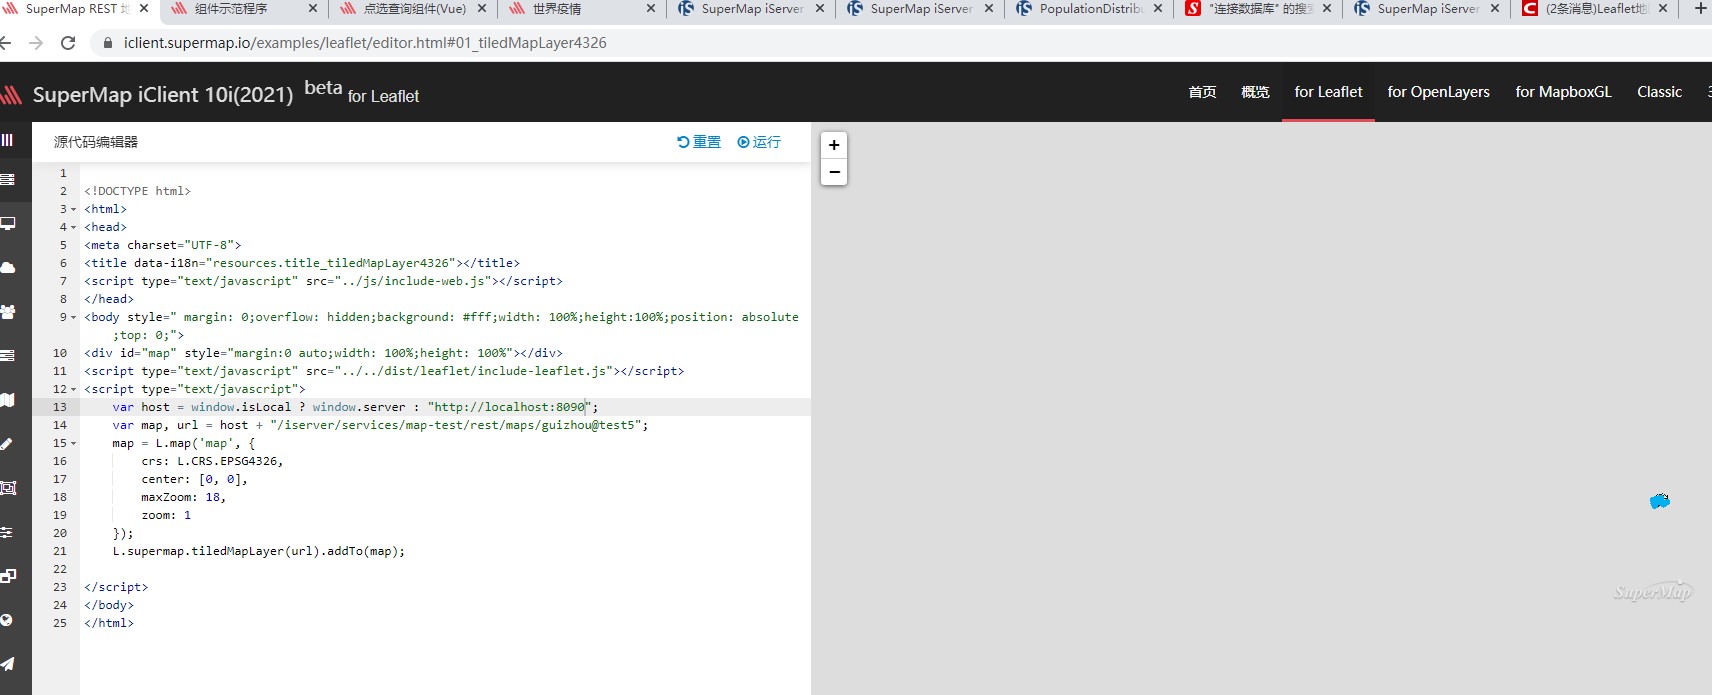Click the L.supermap.tiledMapLayer(url) line
The width and height of the screenshot is (1712, 695).
pos(259,551)
